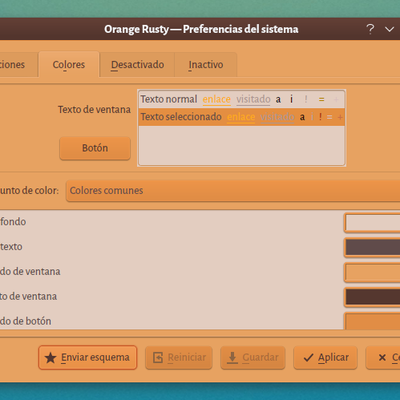Viewport: 400px width, 400px height.
Task: Click the visitado link in normal text row
Action: (x=253, y=99)
